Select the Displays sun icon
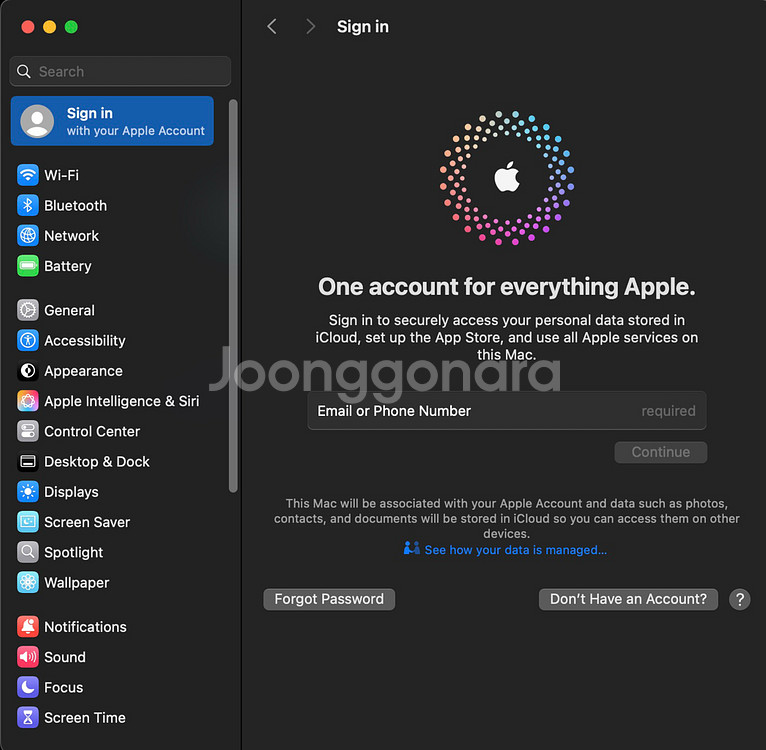 click(x=28, y=492)
